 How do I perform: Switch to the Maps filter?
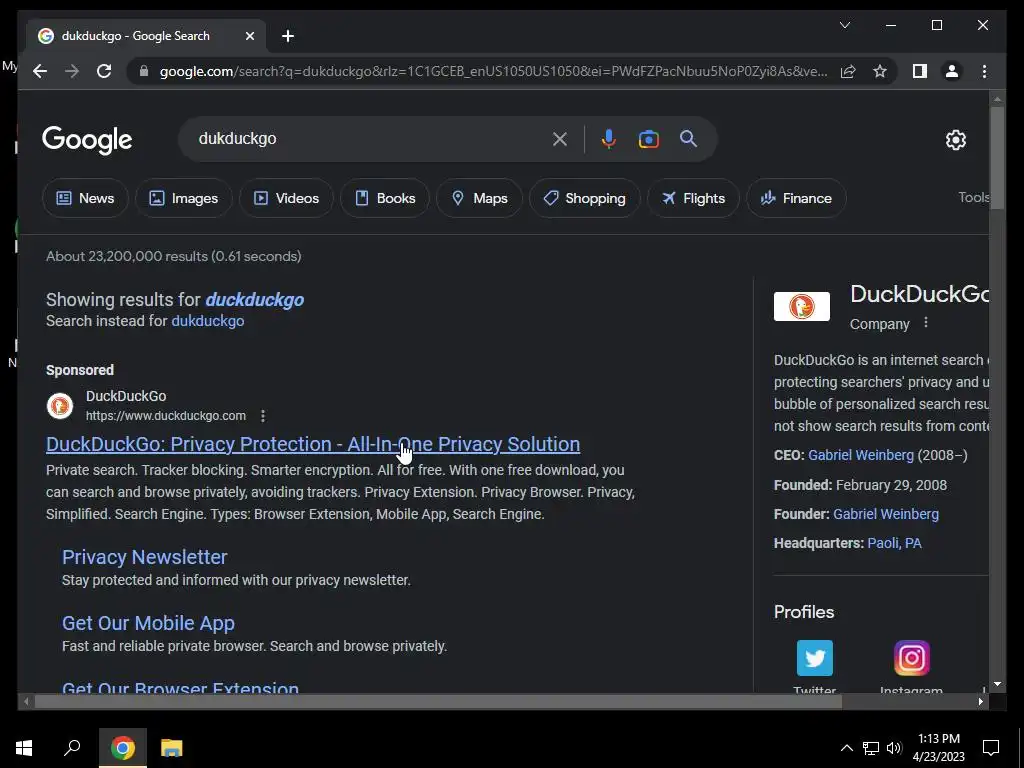(479, 198)
